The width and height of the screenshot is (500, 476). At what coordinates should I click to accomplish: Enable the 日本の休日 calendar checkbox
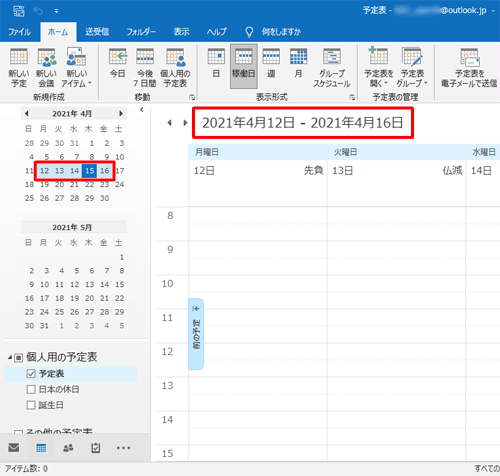click(x=31, y=389)
